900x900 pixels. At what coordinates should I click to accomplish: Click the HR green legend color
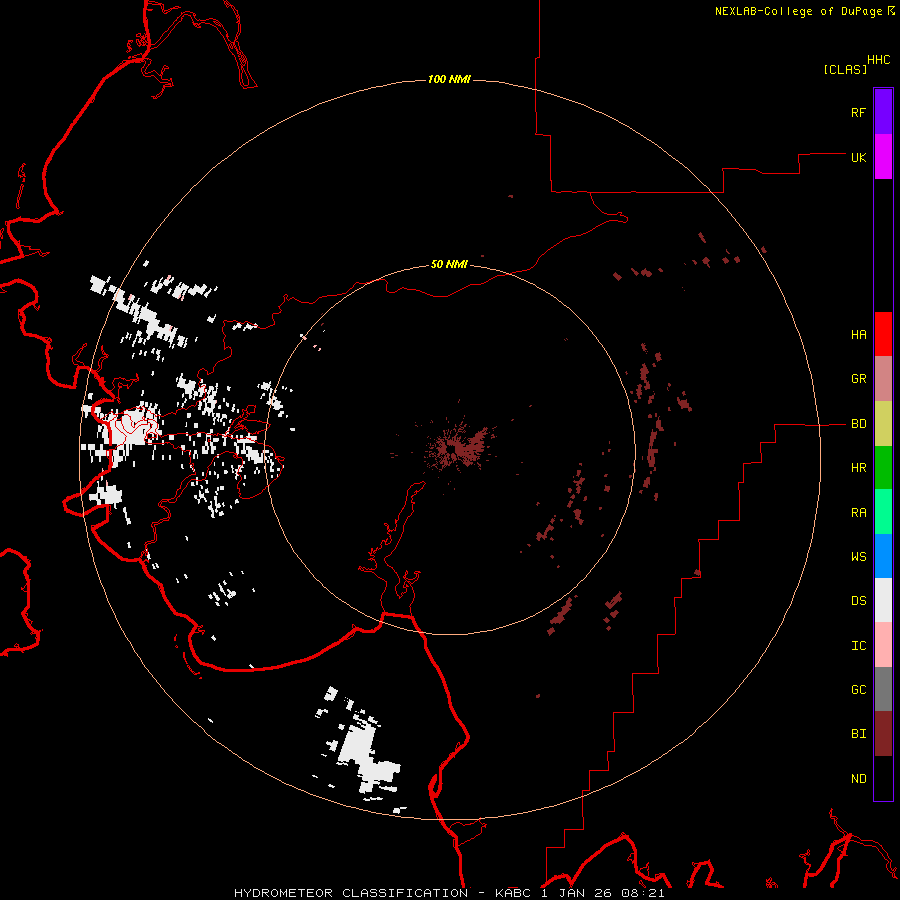pos(883,468)
